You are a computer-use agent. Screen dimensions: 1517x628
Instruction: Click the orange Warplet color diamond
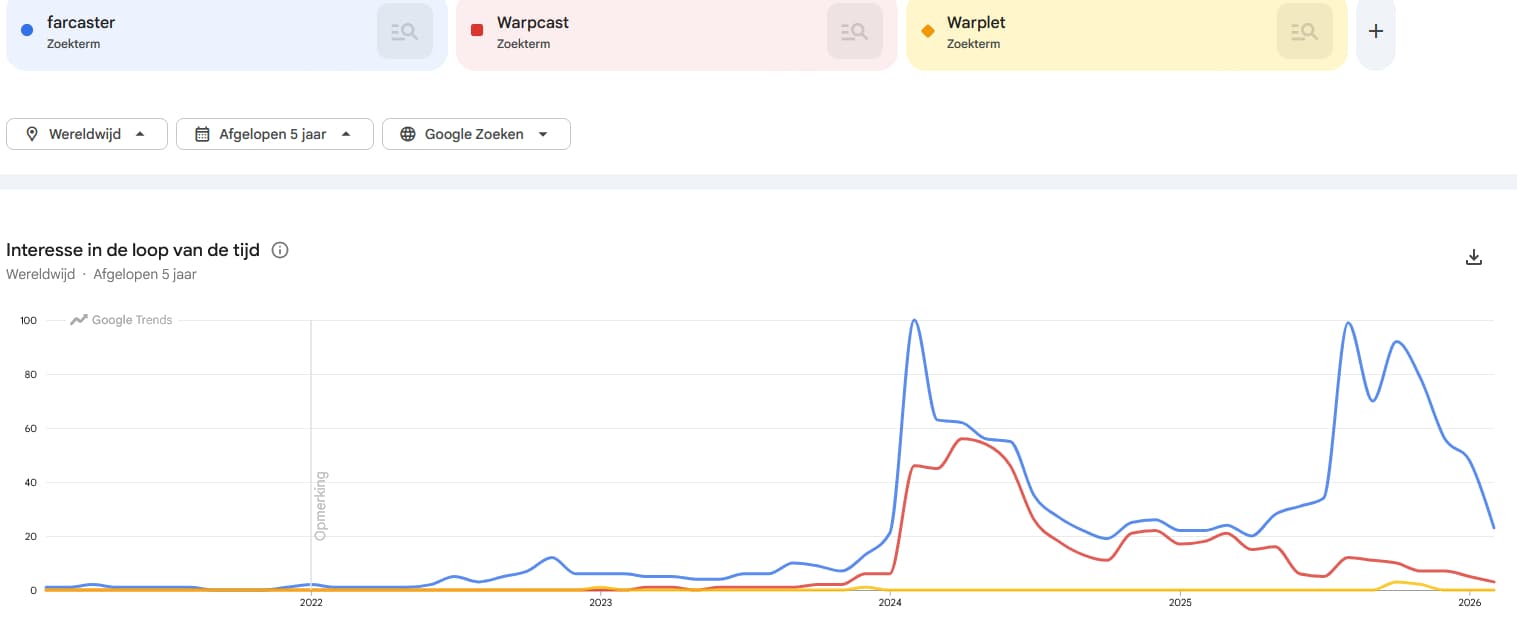pyautogui.click(x=927, y=30)
